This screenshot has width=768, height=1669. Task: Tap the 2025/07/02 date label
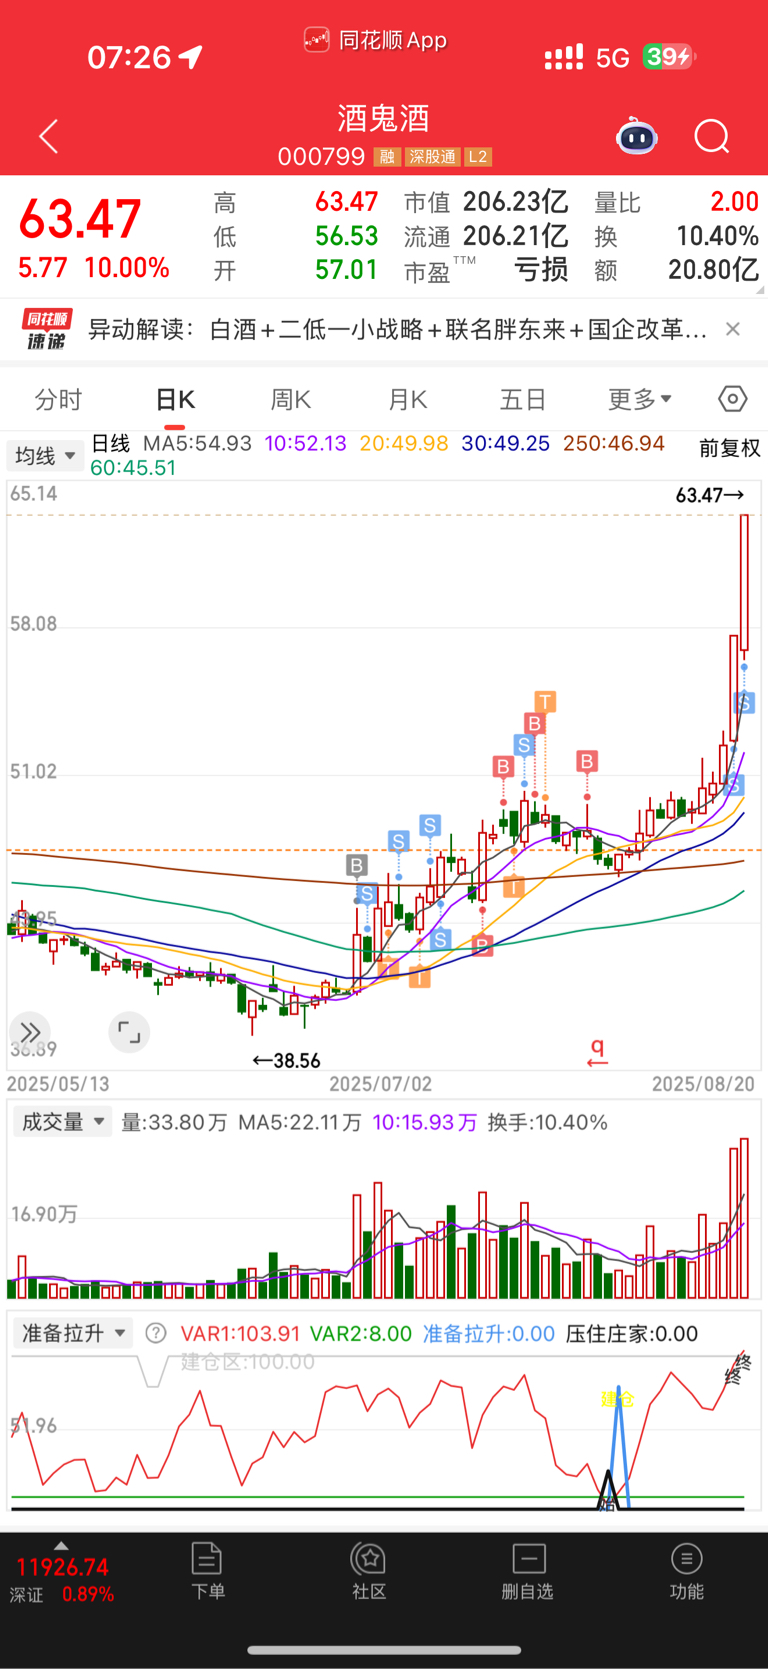381,1084
